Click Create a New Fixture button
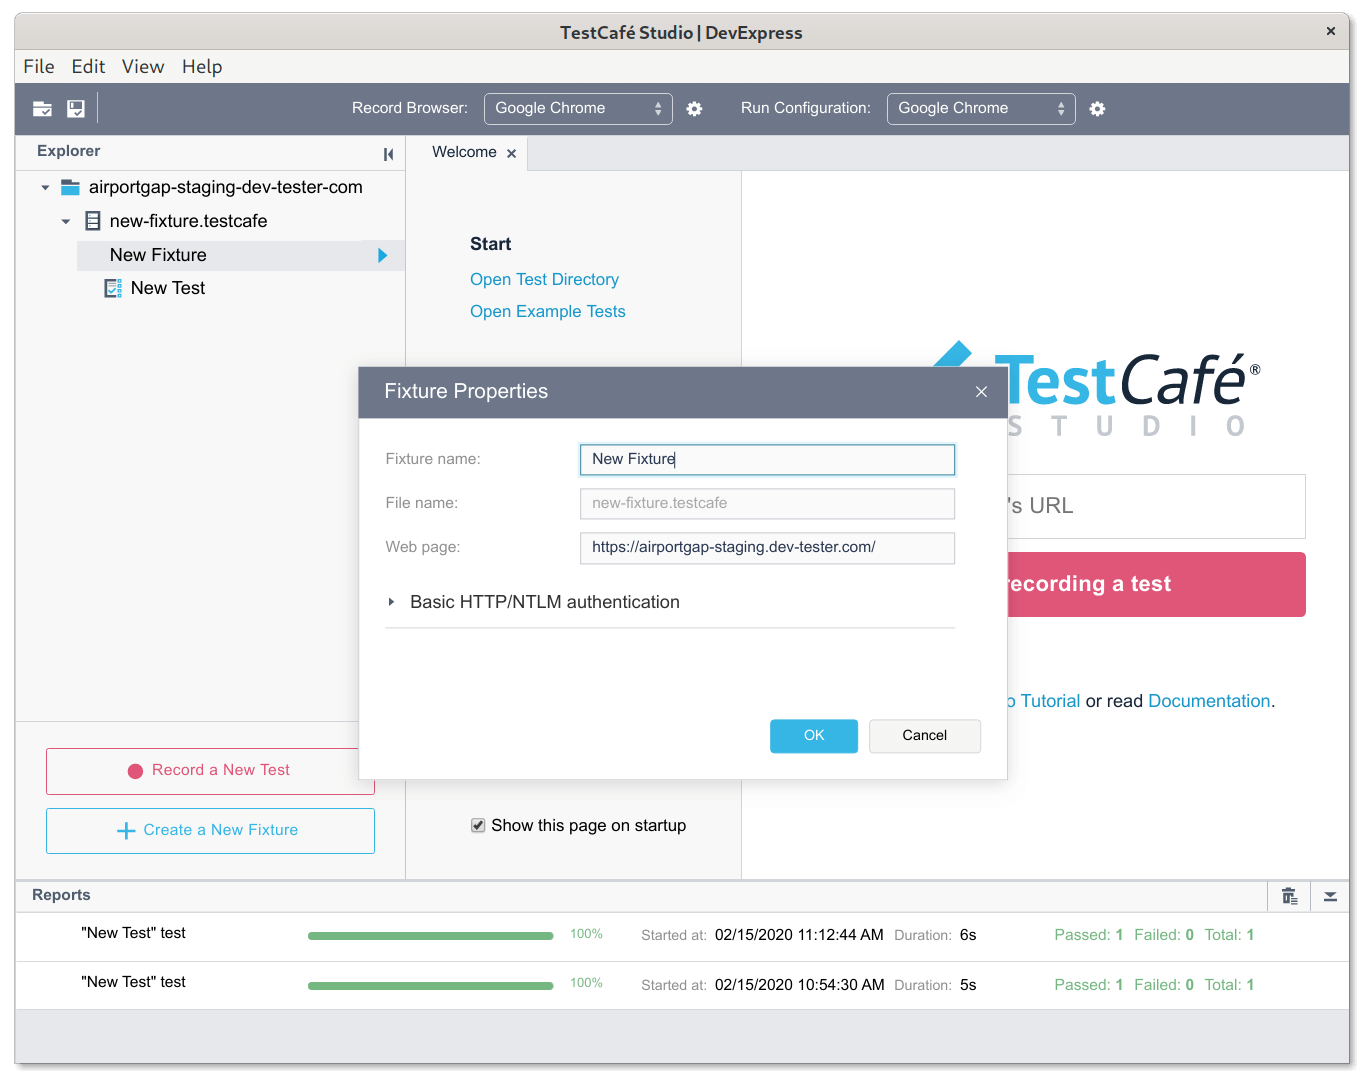This screenshot has height=1082, width=1368. (210, 831)
